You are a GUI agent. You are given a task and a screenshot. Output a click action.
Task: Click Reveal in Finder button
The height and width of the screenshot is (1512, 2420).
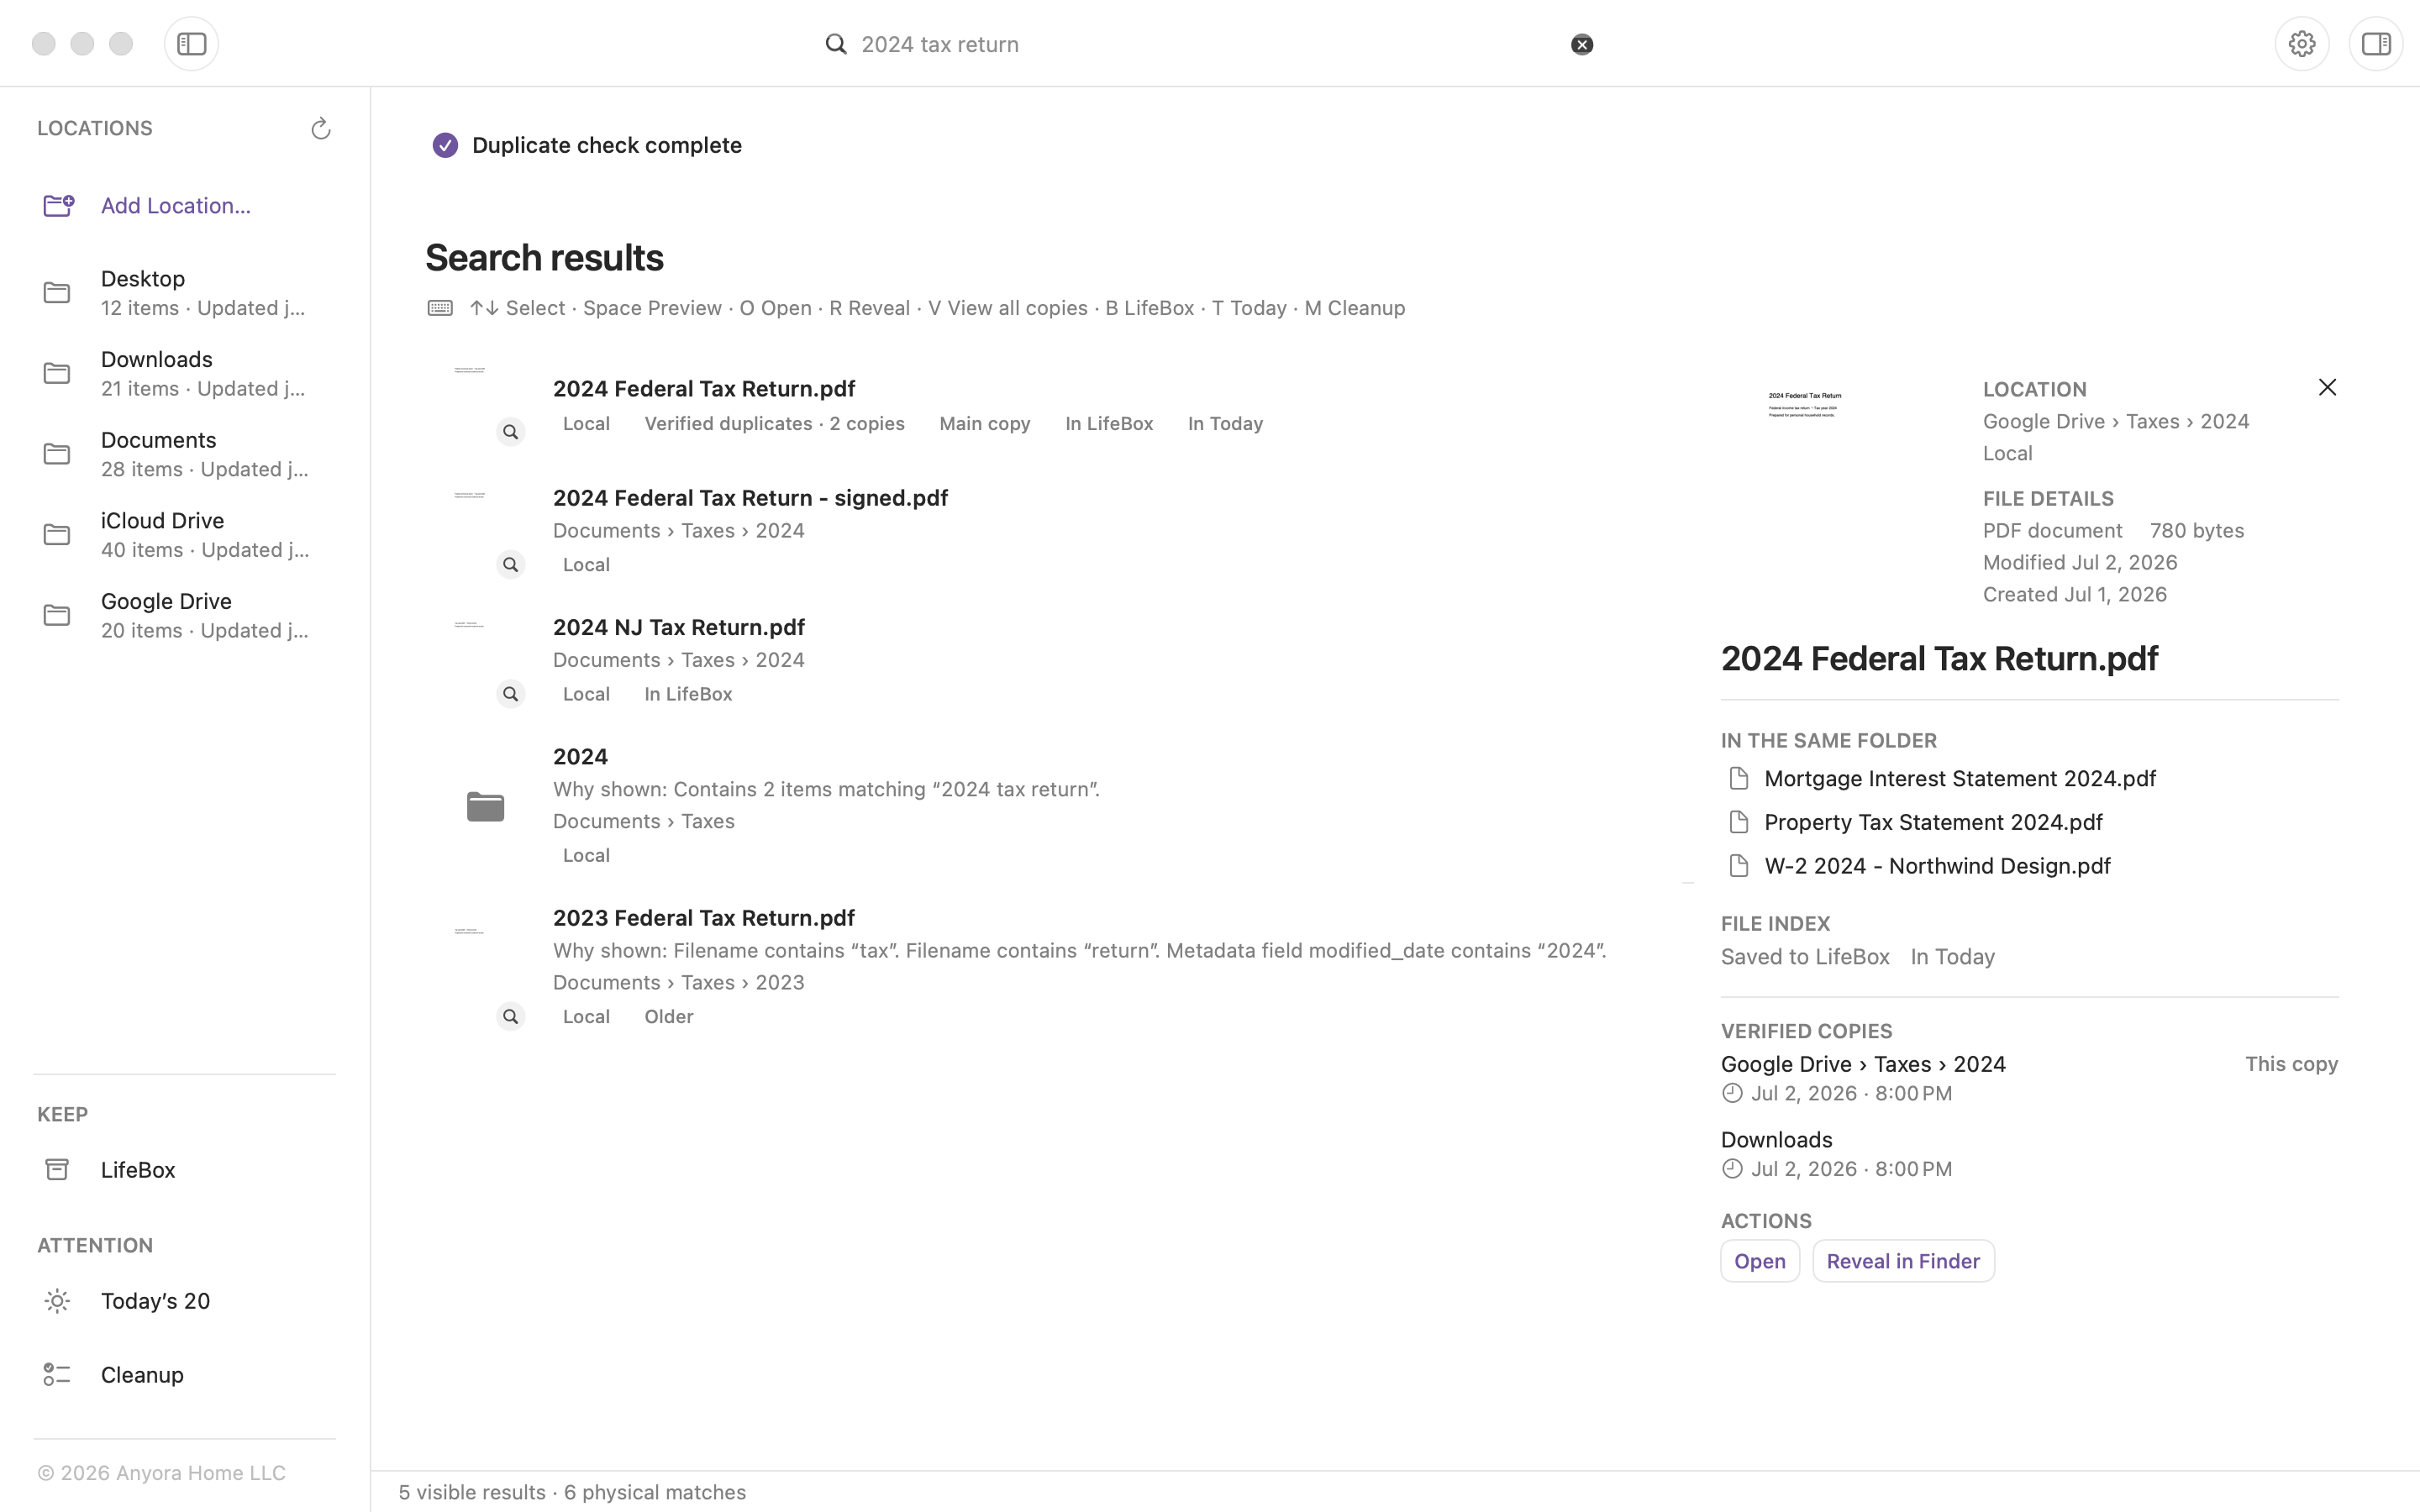1903,1260
